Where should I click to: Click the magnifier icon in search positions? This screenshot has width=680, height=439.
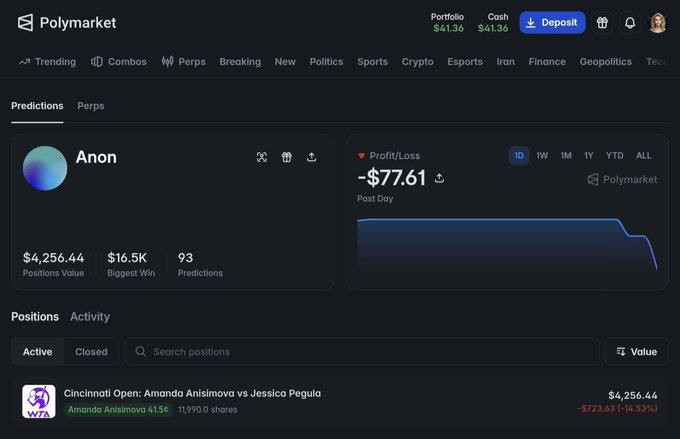[140, 351]
